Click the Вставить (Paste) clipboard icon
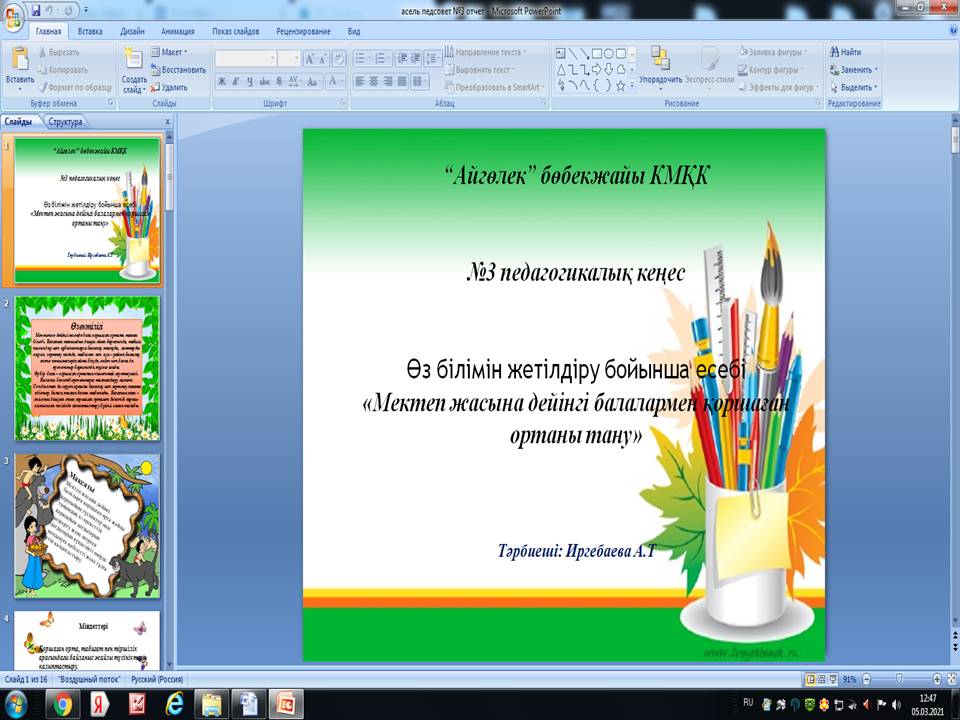This screenshot has height=720, width=960. 19,61
